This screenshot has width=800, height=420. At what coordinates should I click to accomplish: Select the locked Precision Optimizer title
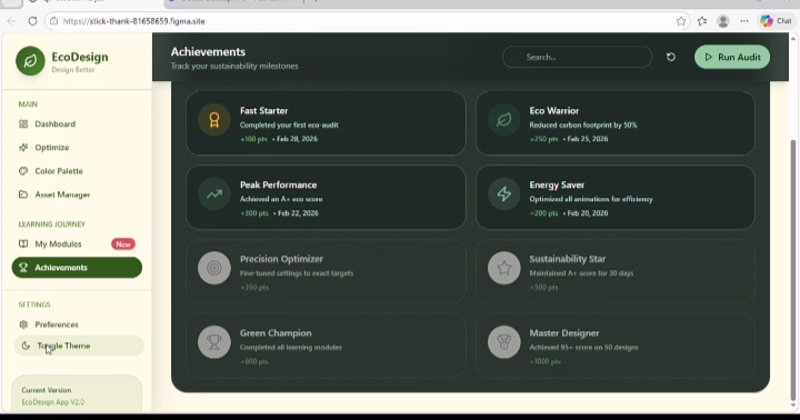pyautogui.click(x=282, y=259)
